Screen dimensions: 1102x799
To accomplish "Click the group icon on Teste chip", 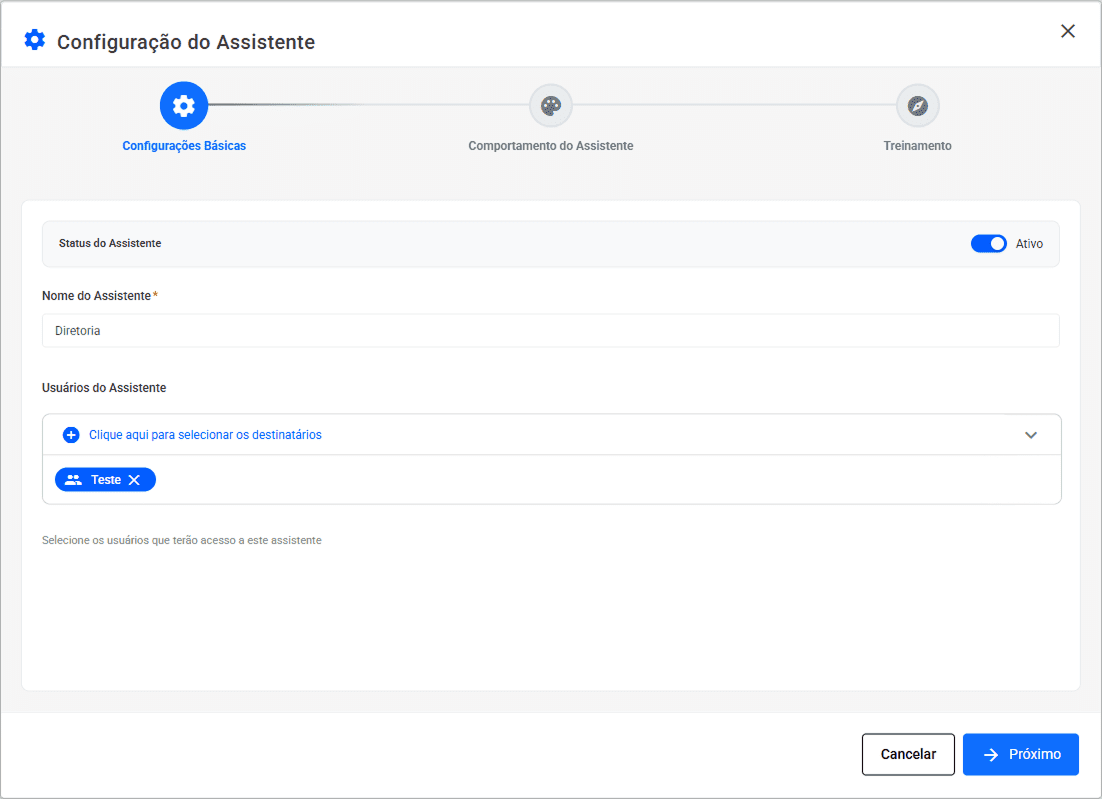I will 73,480.
